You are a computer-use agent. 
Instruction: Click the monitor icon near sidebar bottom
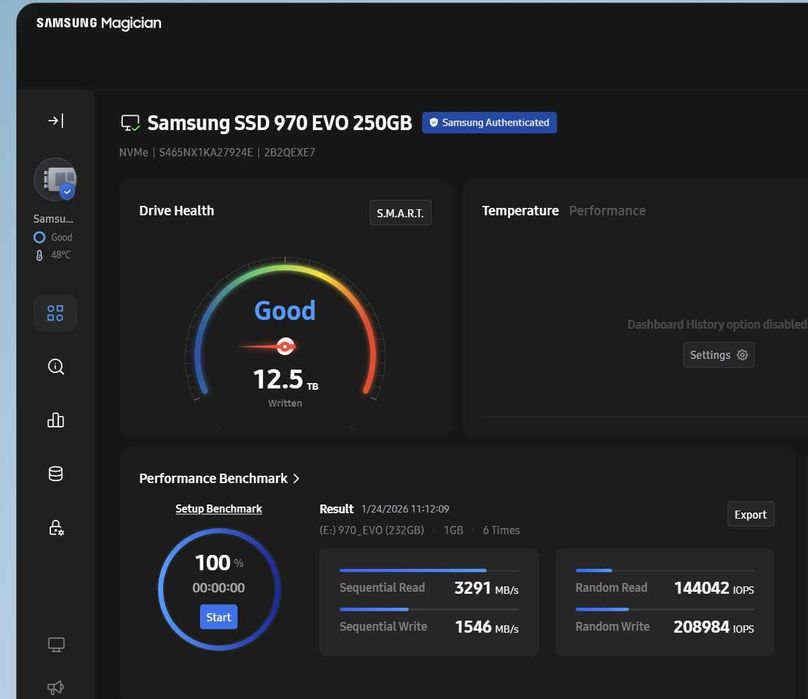[56, 644]
